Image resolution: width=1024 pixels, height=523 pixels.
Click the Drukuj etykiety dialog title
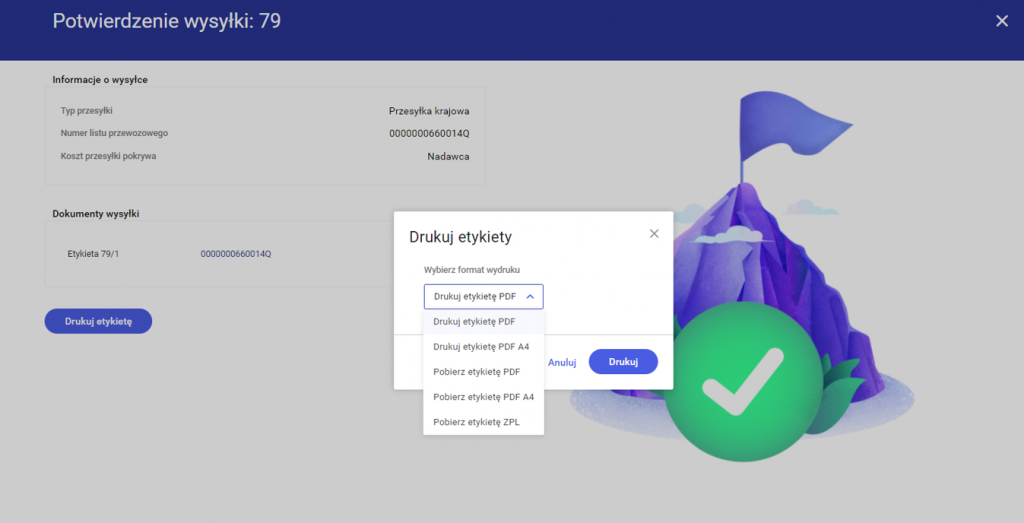[x=460, y=237]
